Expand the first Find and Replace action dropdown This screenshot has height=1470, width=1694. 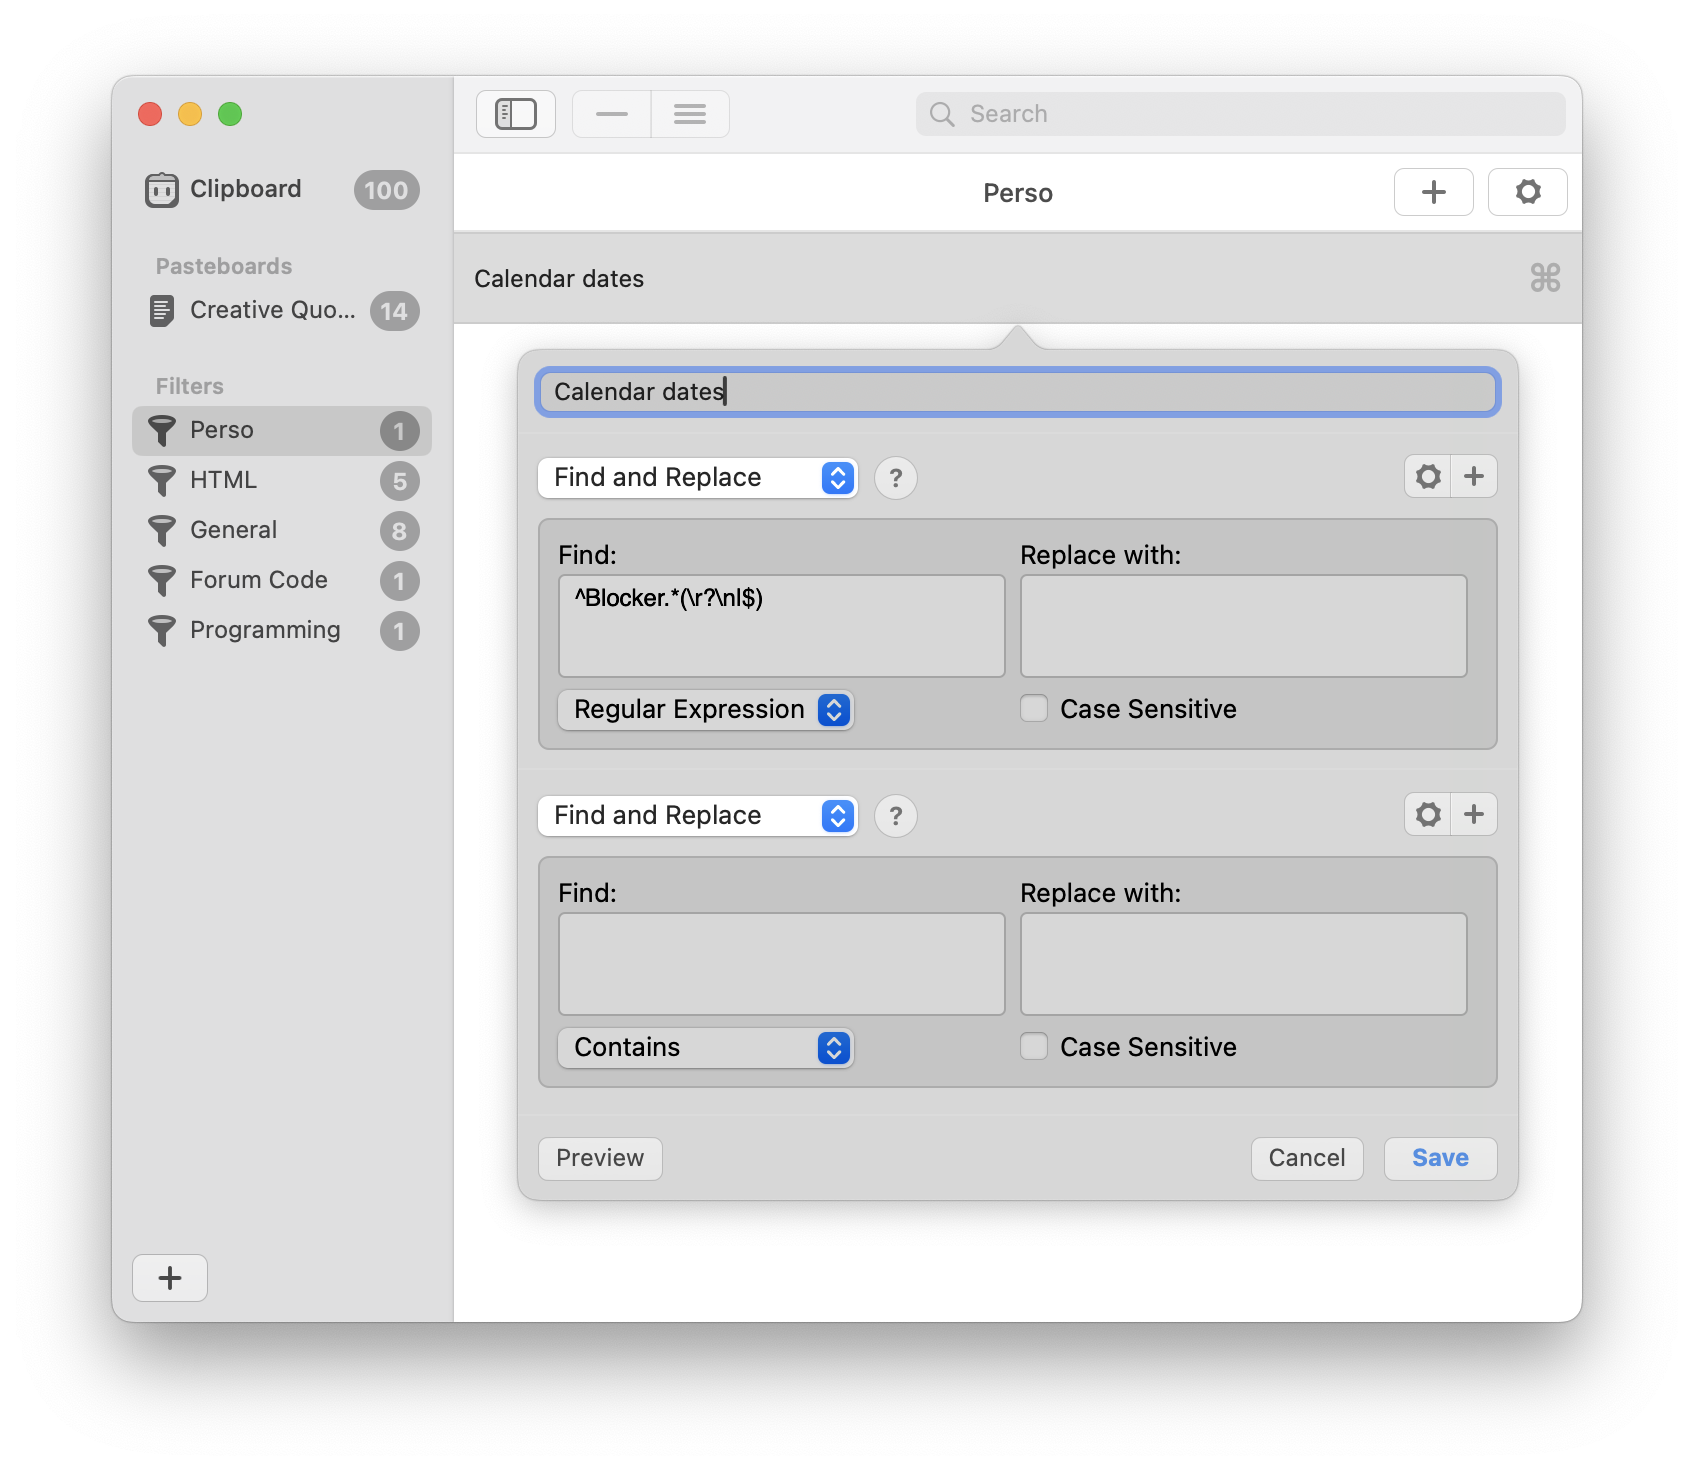point(697,478)
